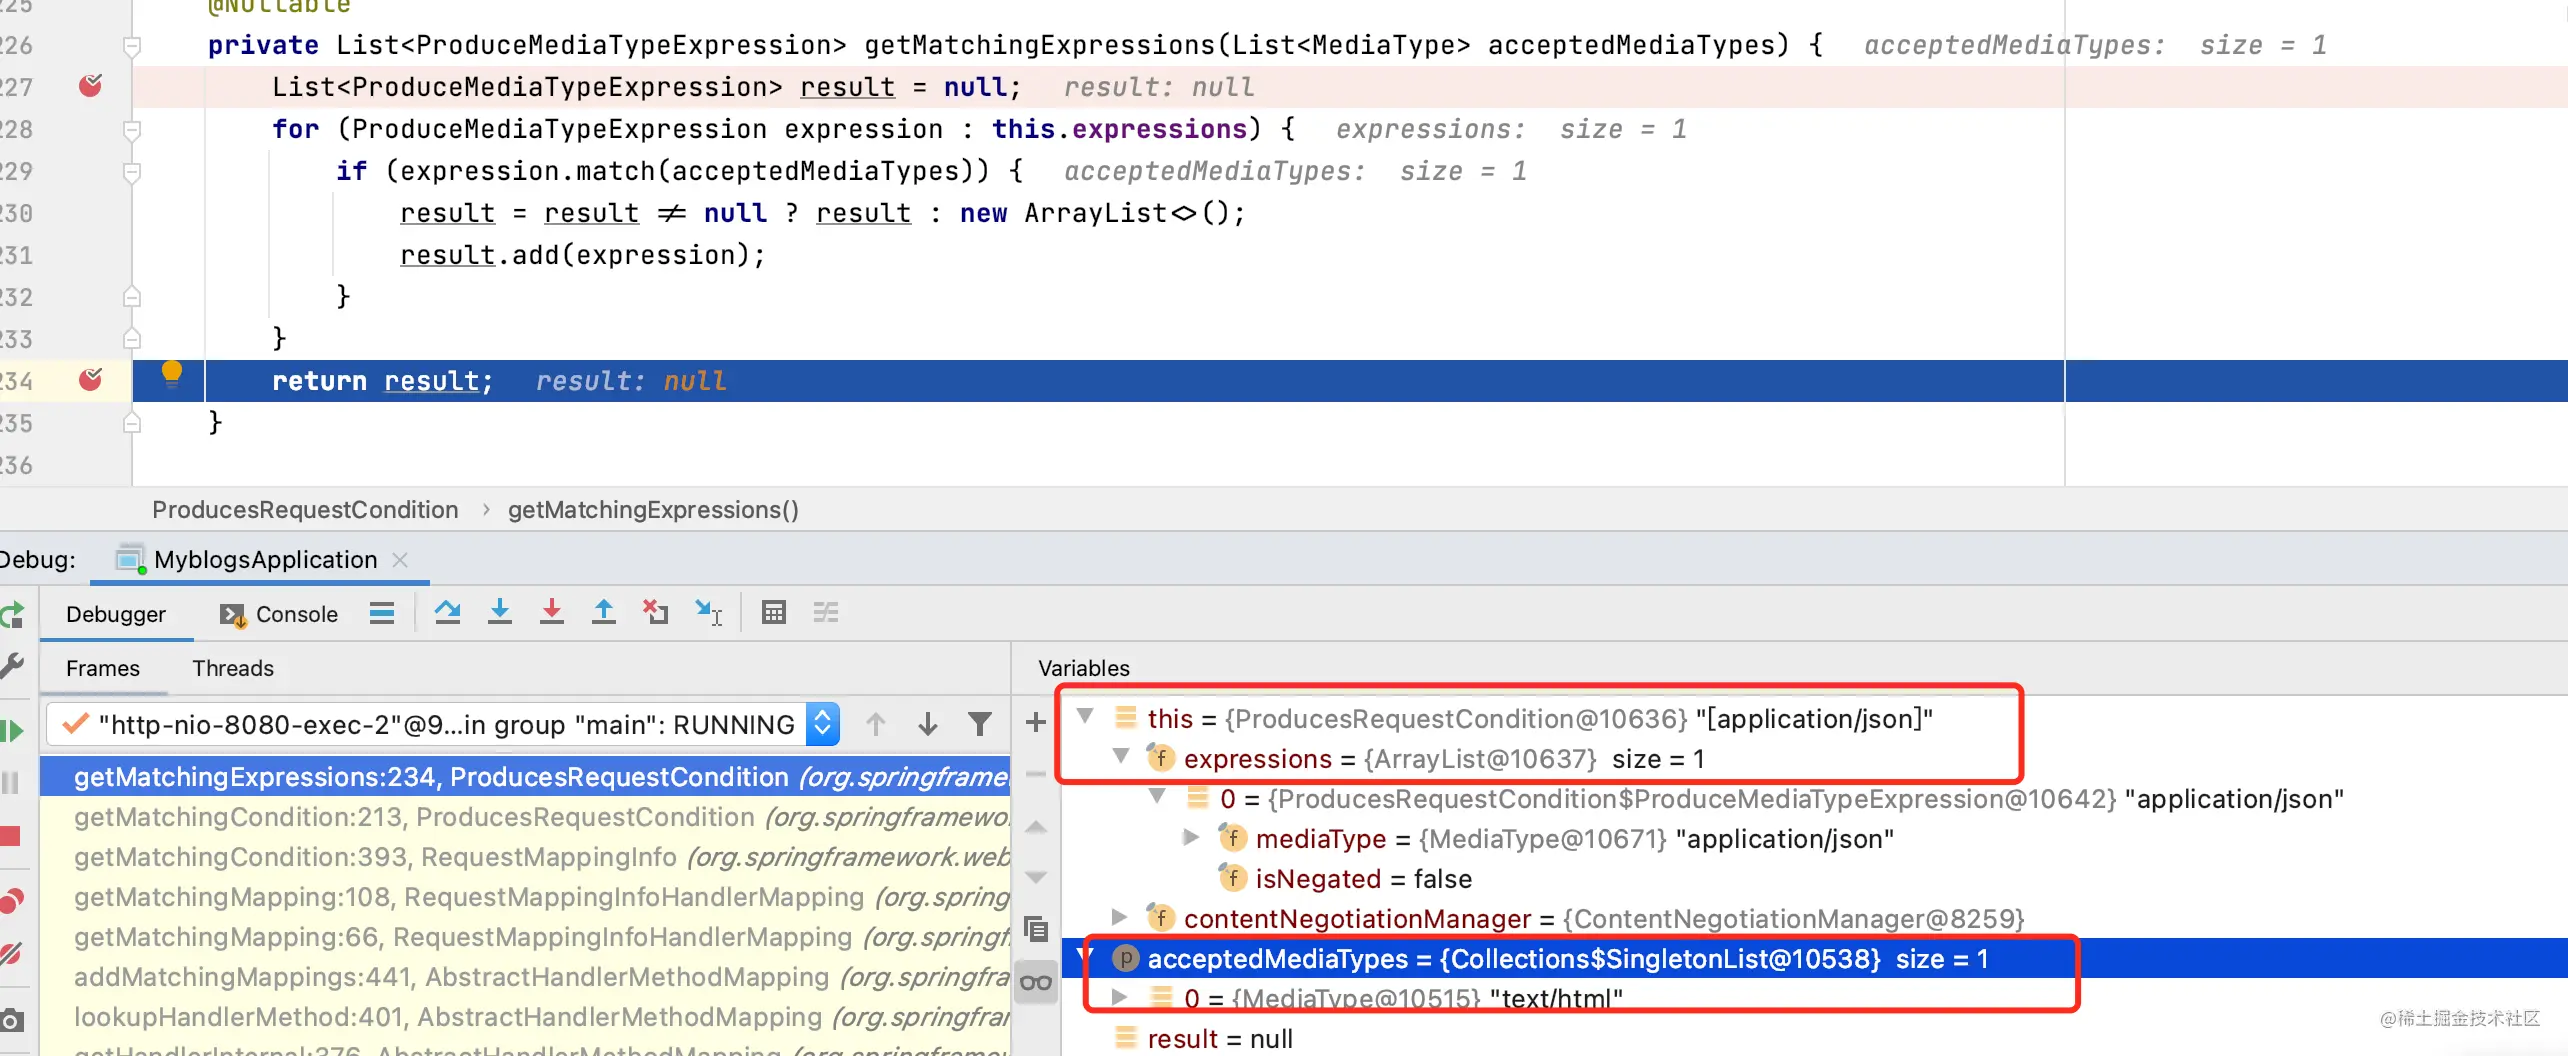Select next frame down arrow
The width and height of the screenshot is (2568, 1056).
928,725
